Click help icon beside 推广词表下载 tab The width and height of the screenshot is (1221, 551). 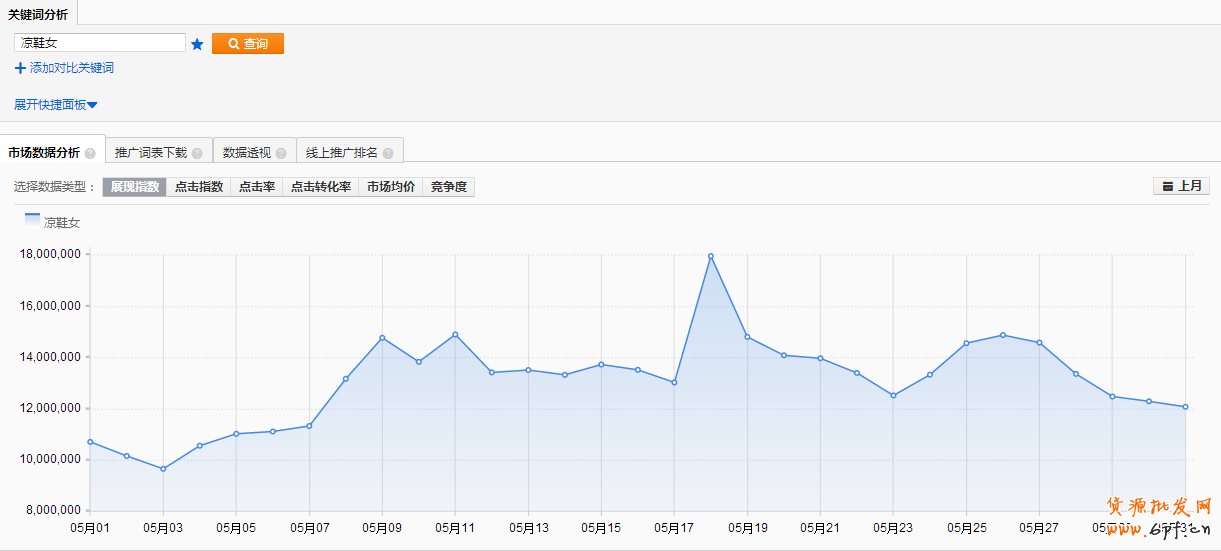[197, 153]
